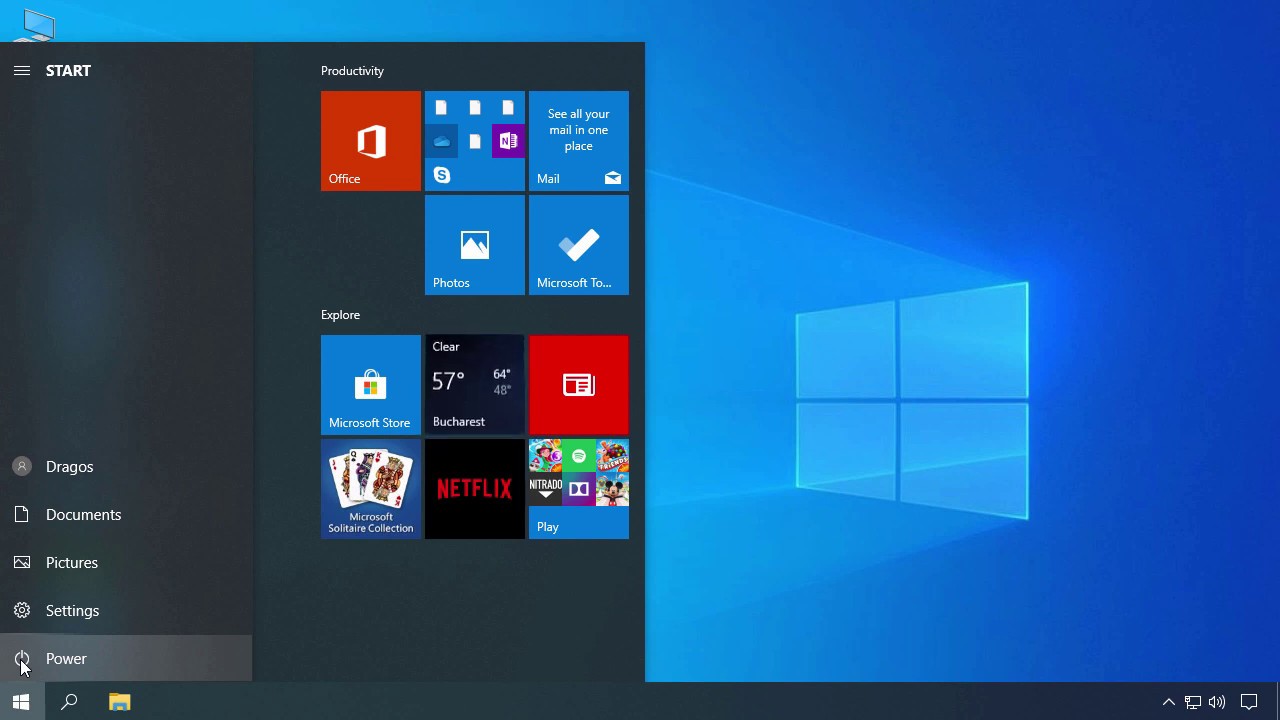Open the red News tile
The width and height of the screenshot is (1280, 720).
[578, 384]
